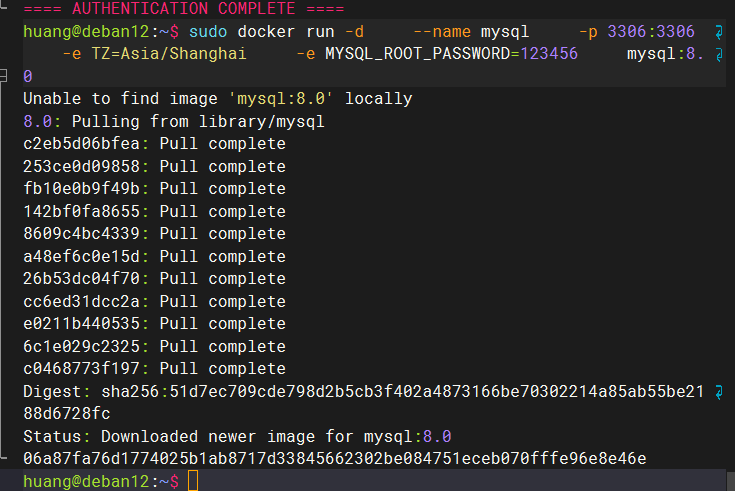735x491 pixels.
Task: Click the layer hash 8609c4bc4339
Action: (82, 234)
